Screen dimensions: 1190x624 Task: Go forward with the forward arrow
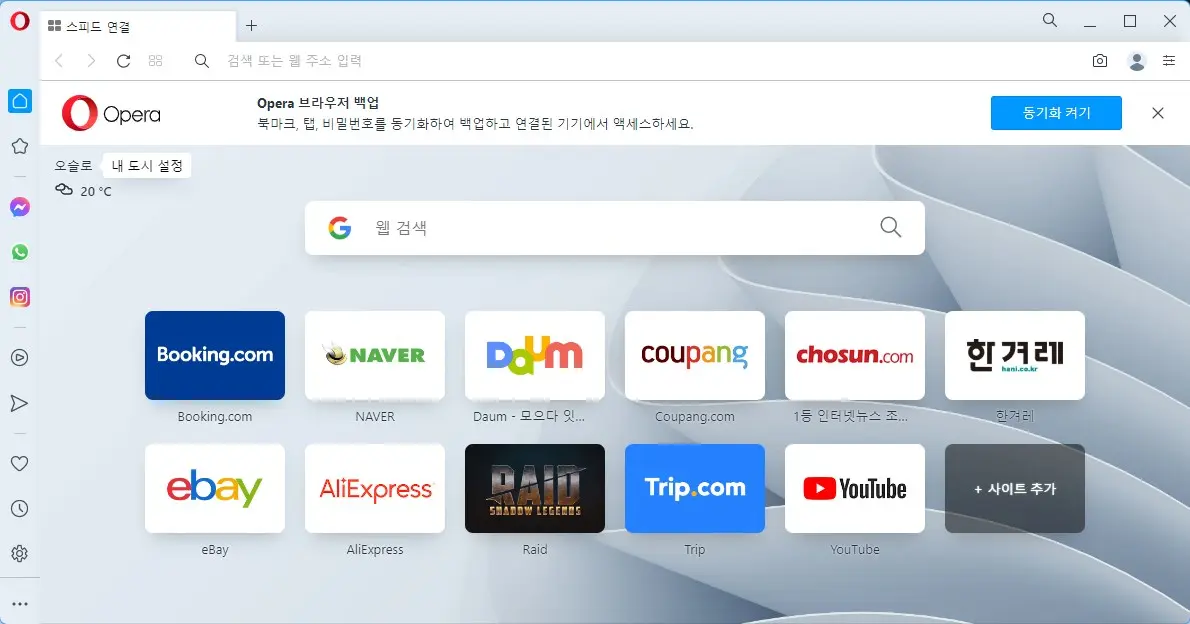[x=91, y=61]
